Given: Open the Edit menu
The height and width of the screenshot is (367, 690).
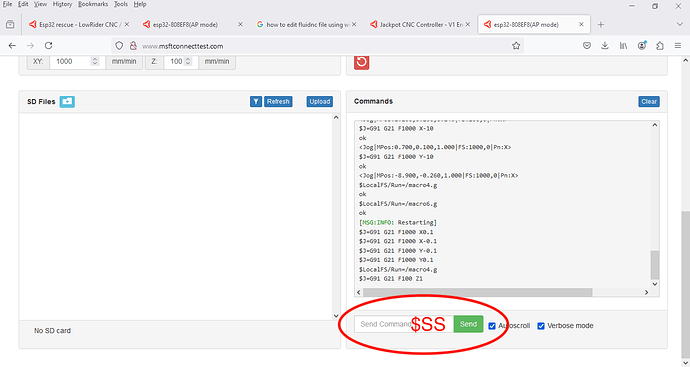Looking at the screenshot, I should pos(23,4).
